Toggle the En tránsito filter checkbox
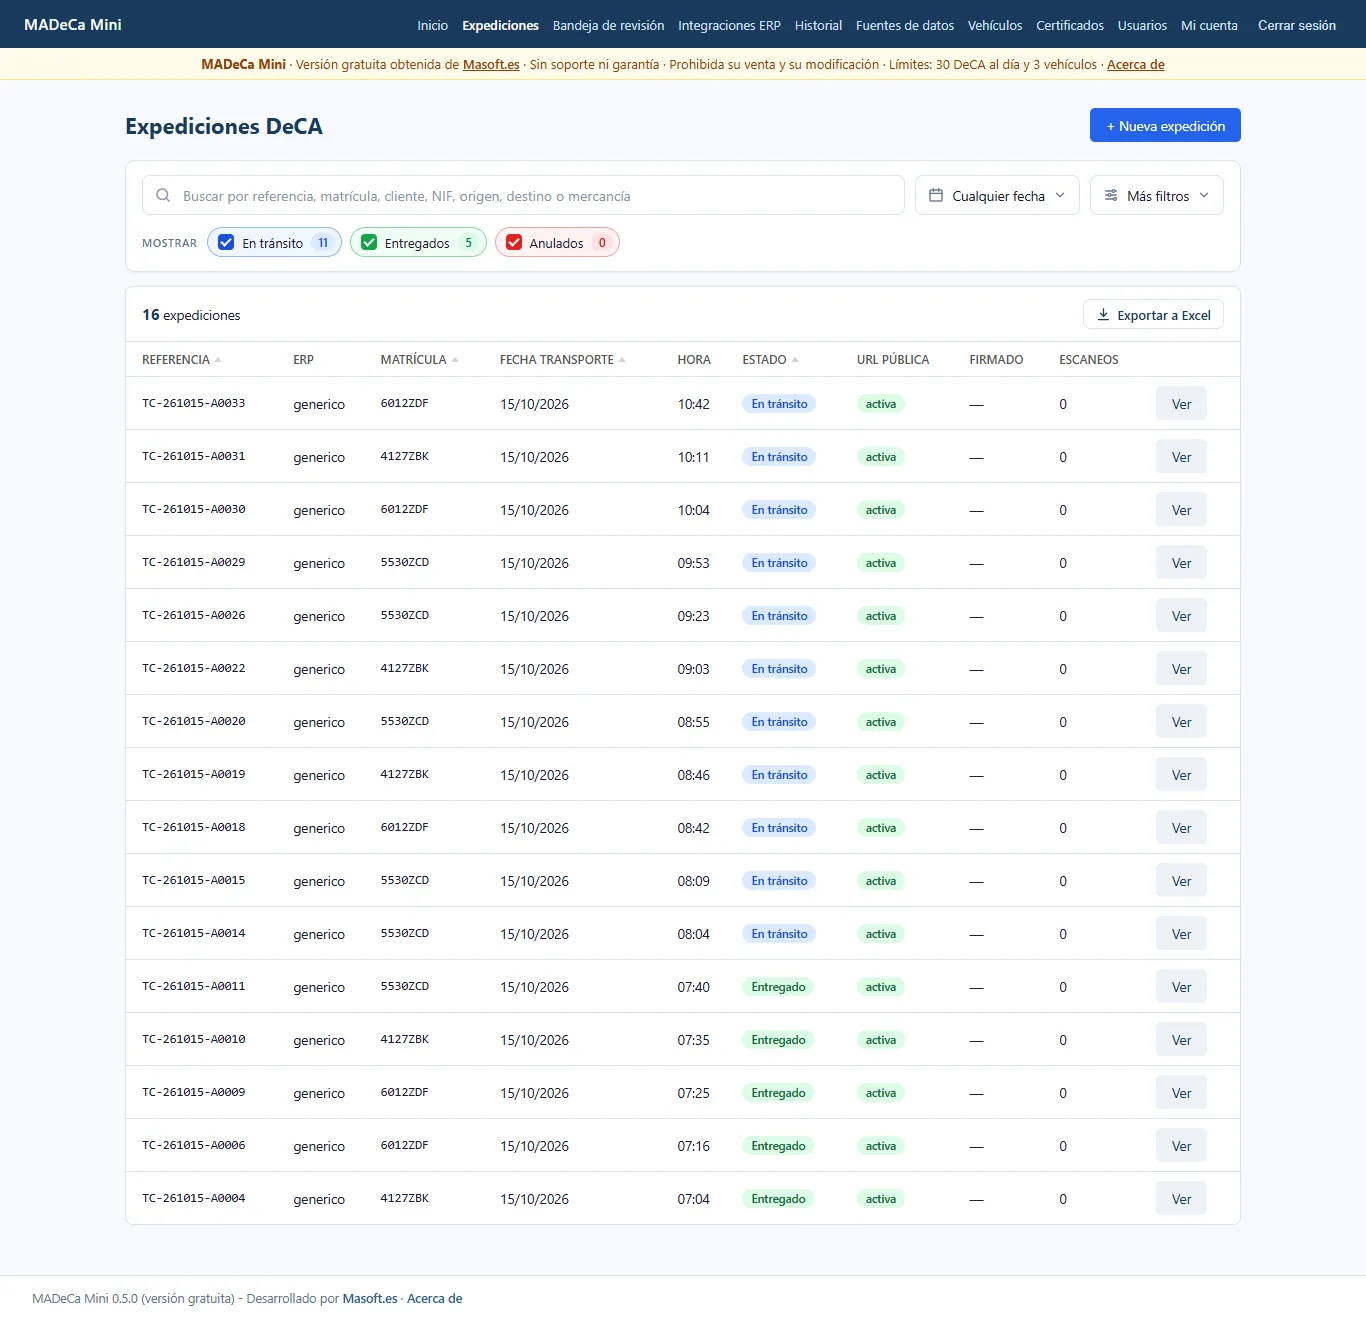The width and height of the screenshot is (1366, 1324). click(x=226, y=243)
